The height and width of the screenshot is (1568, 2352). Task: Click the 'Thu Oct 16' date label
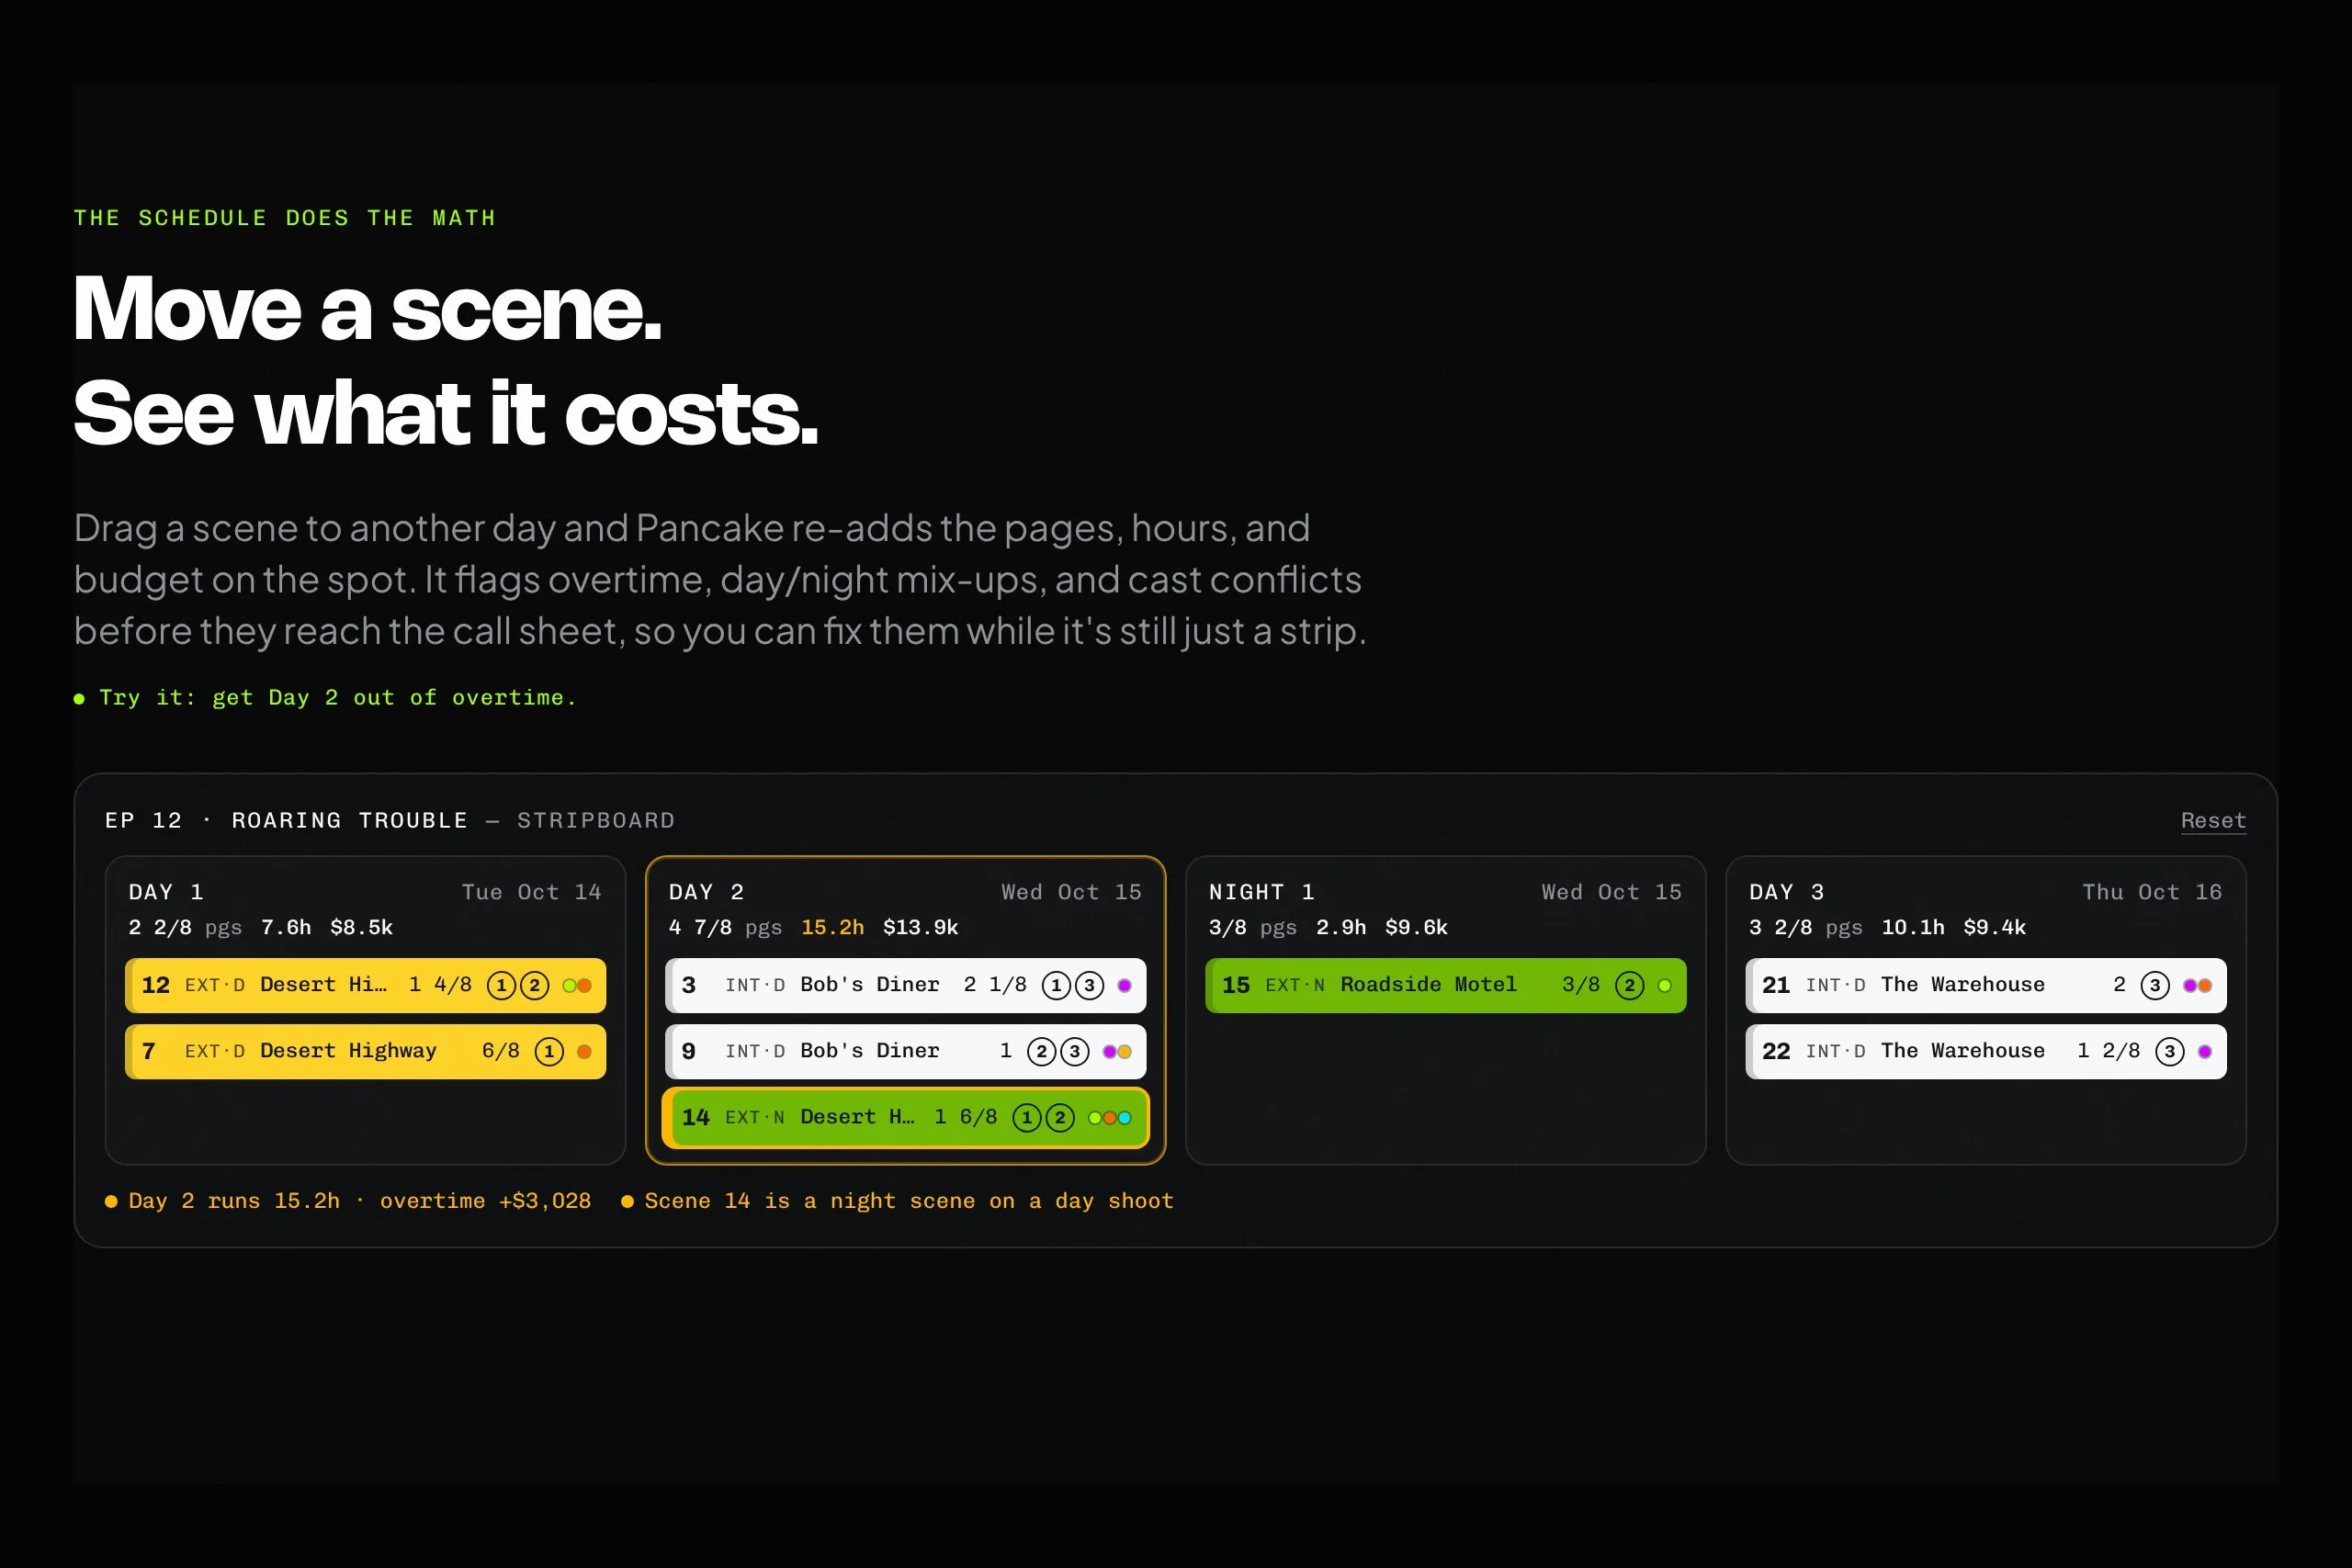coord(2151,892)
